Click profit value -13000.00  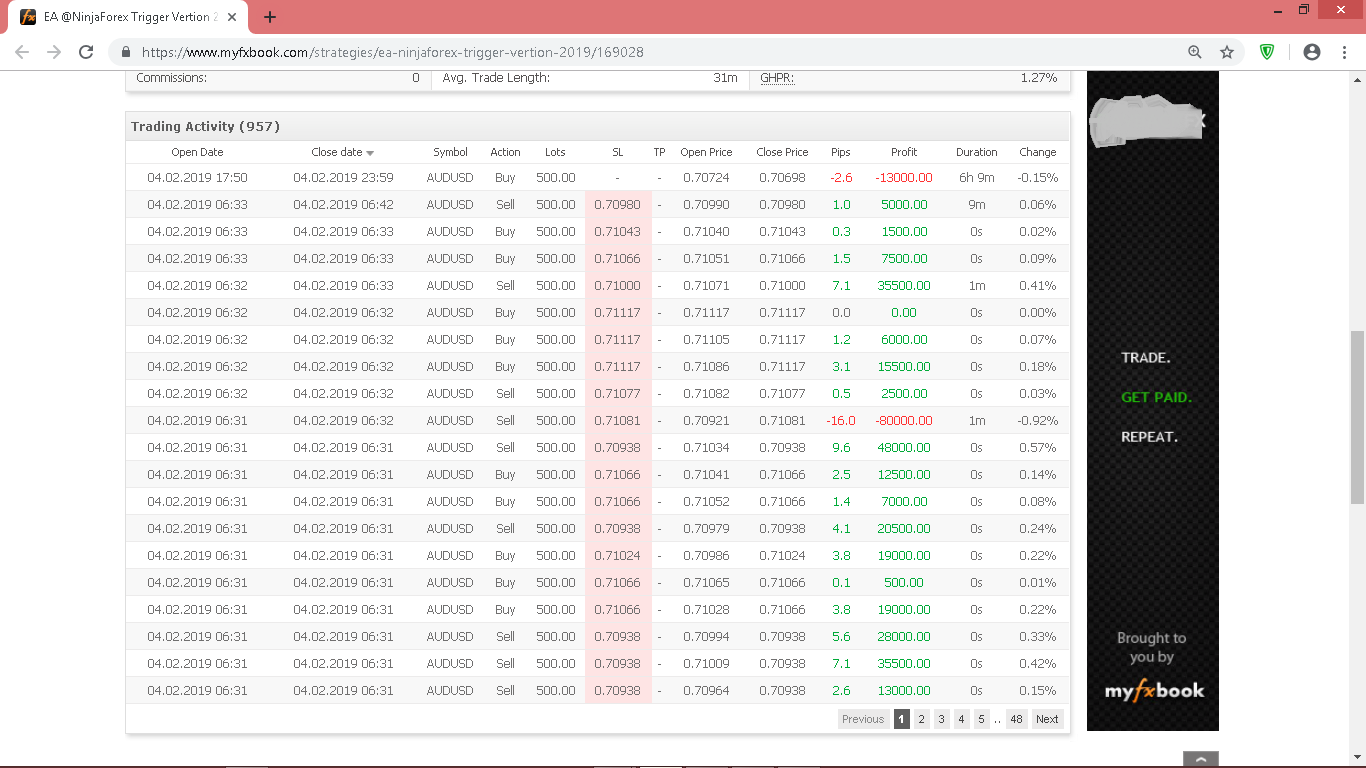pyautogui.click(x=904, y=178)
